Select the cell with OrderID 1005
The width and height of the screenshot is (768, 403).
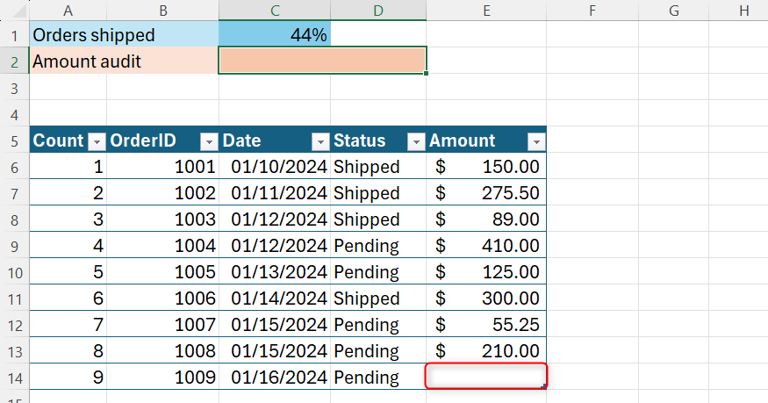pos(163,272)
